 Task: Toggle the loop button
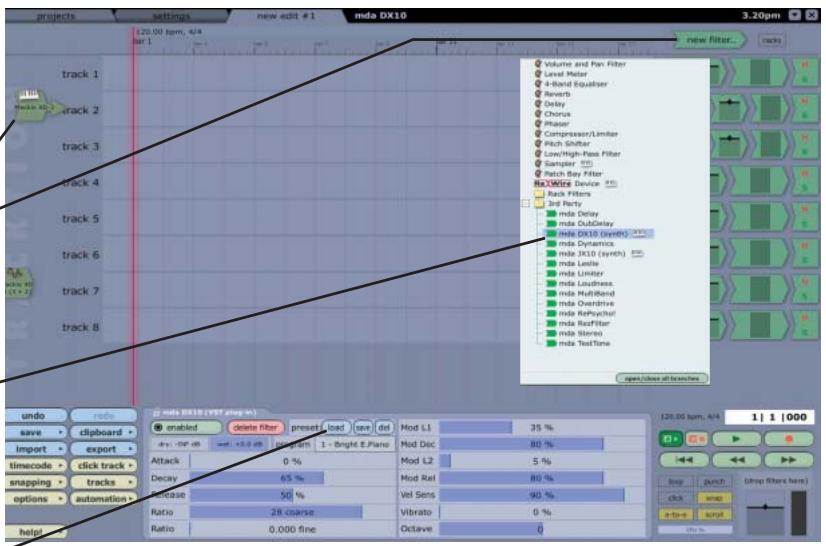[x=675, y=482]
